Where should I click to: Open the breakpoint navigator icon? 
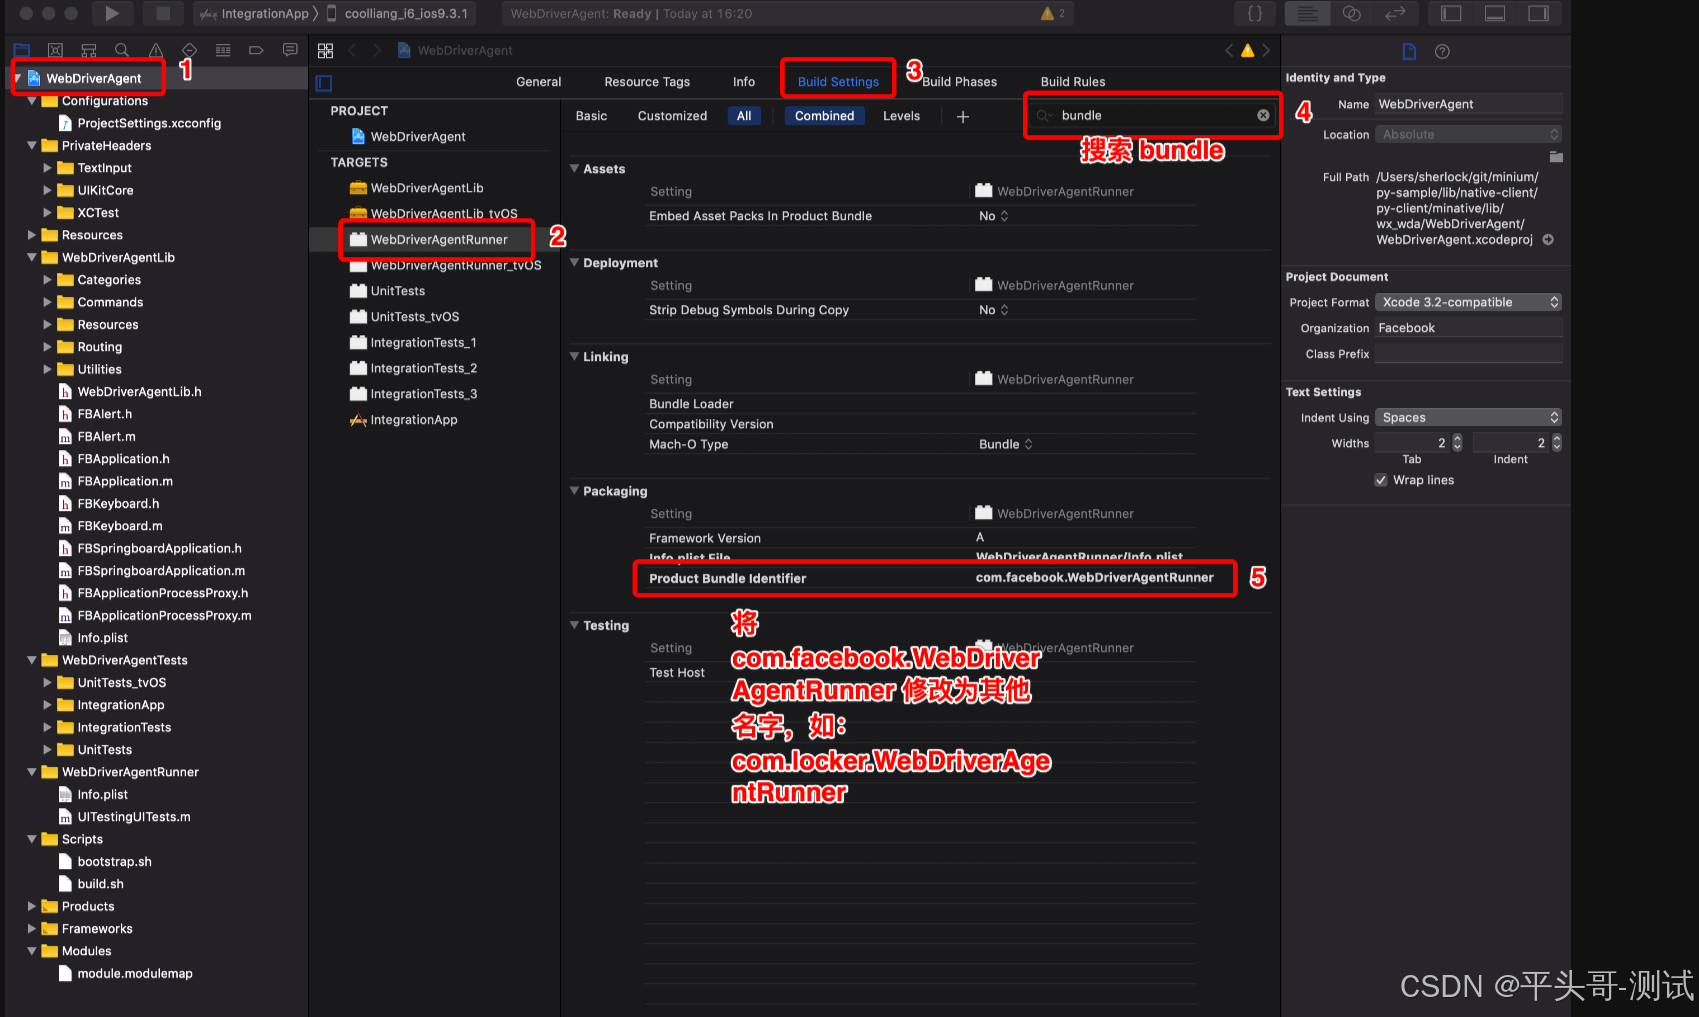[256, 50]
